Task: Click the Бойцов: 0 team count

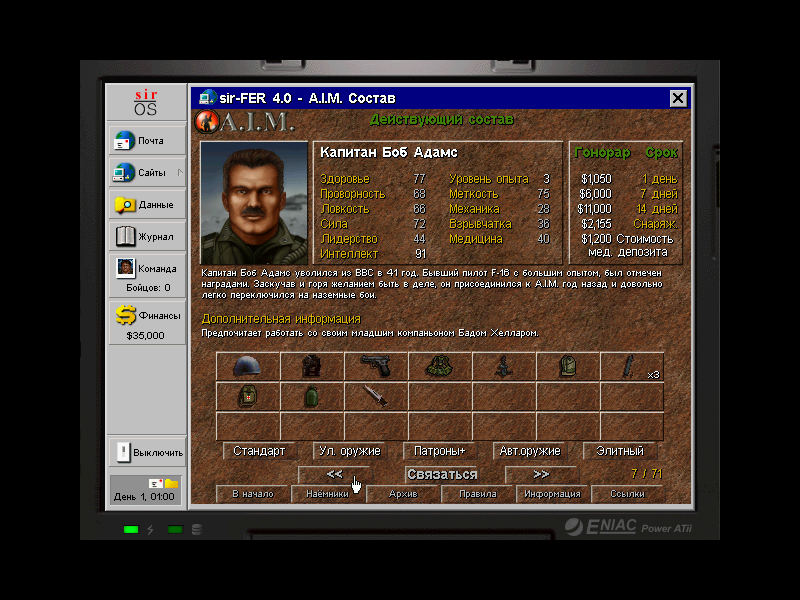Action: pos(148,288)
